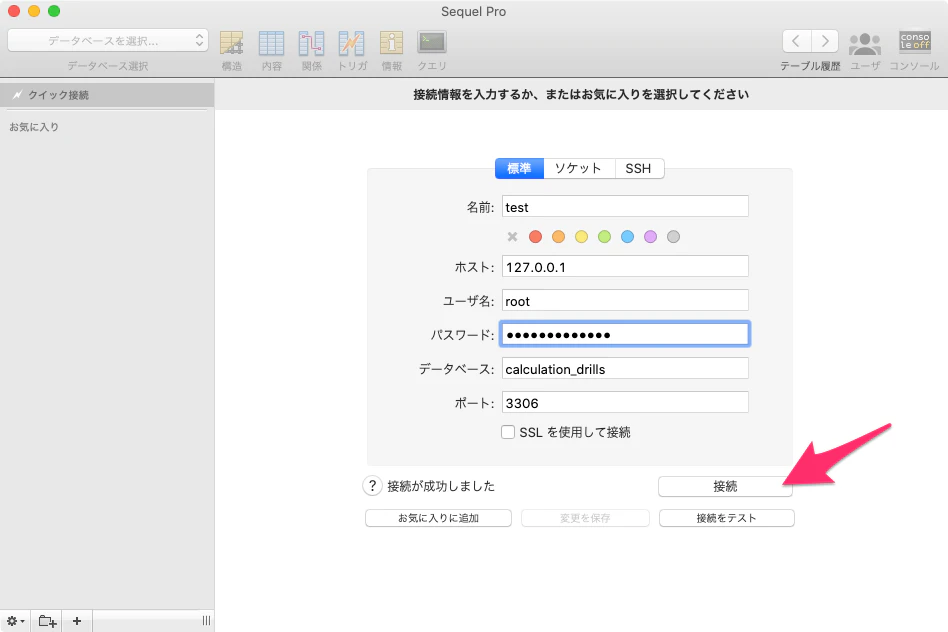948x632 pixels.
Task: Enable the SSL を使用して接続 checkbox
Action: pyautogui.click(x=508, y=432)
